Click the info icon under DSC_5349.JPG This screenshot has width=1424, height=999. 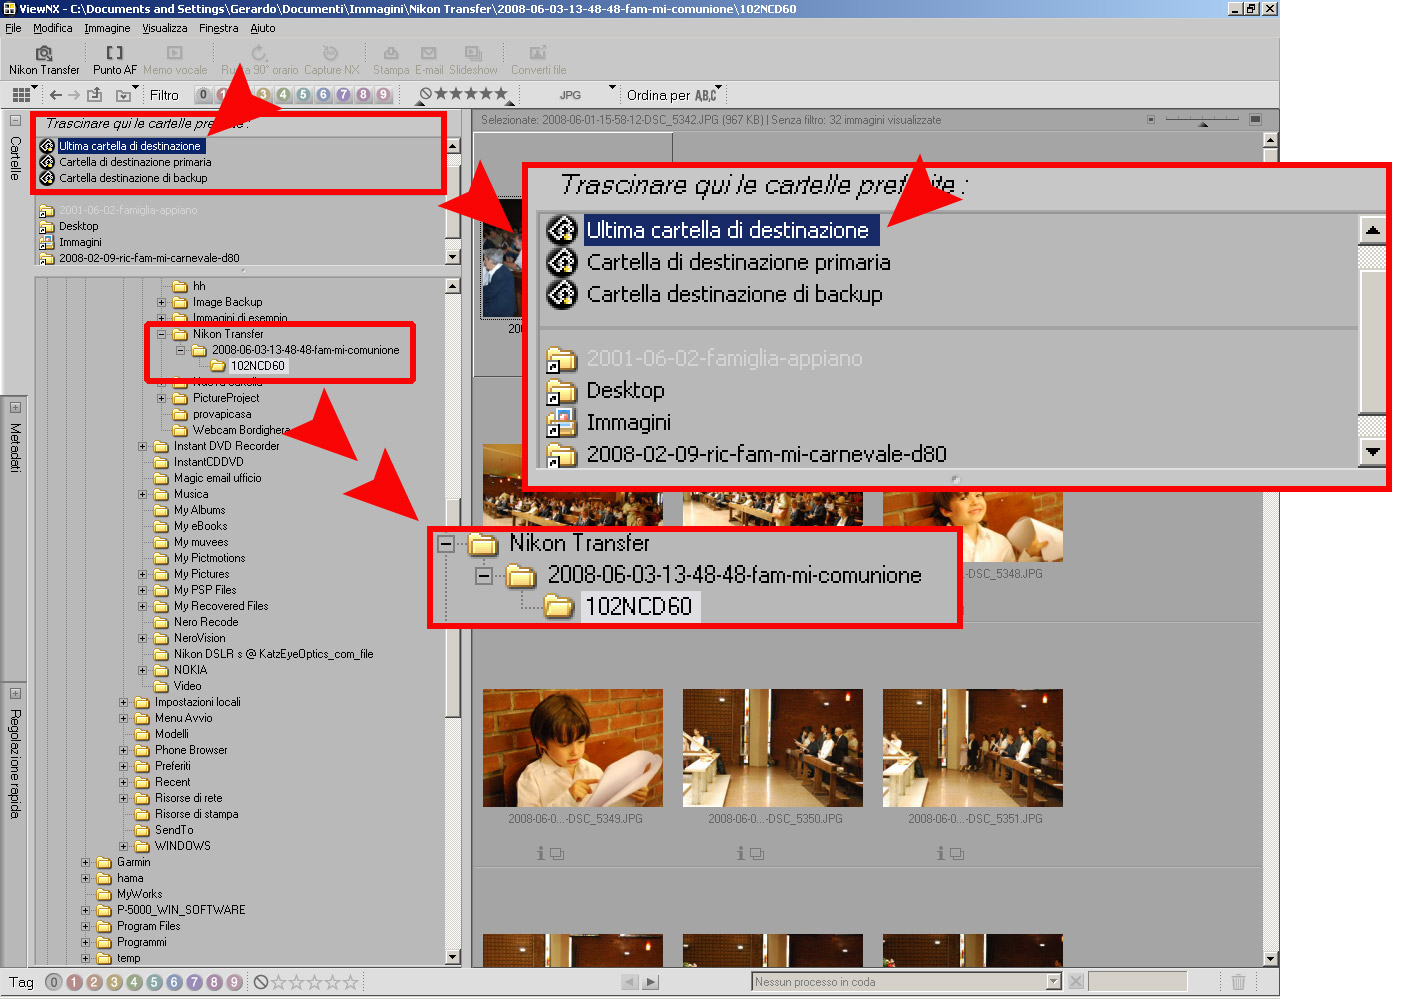541,853
